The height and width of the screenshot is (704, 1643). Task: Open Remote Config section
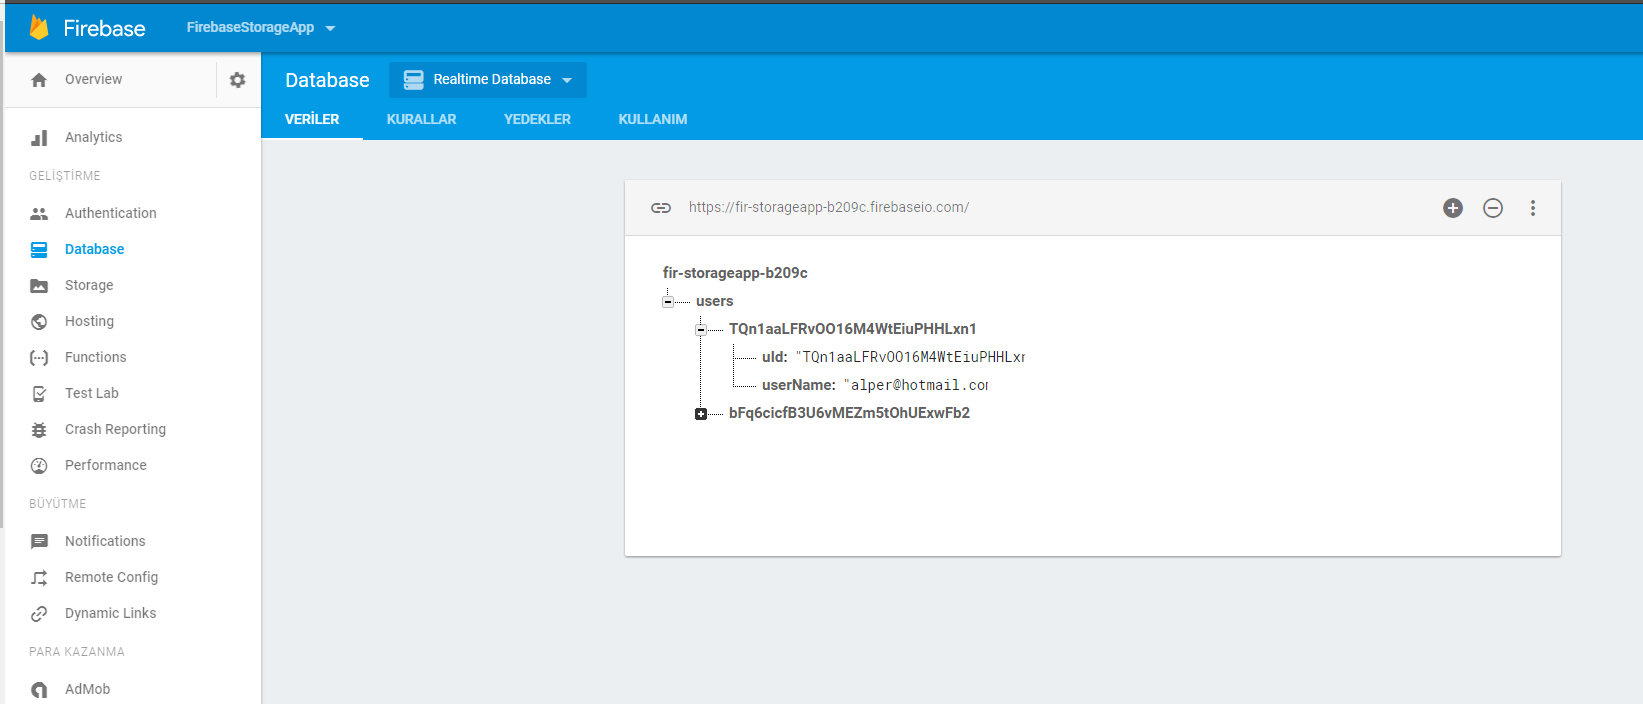[x=112, y=578]
